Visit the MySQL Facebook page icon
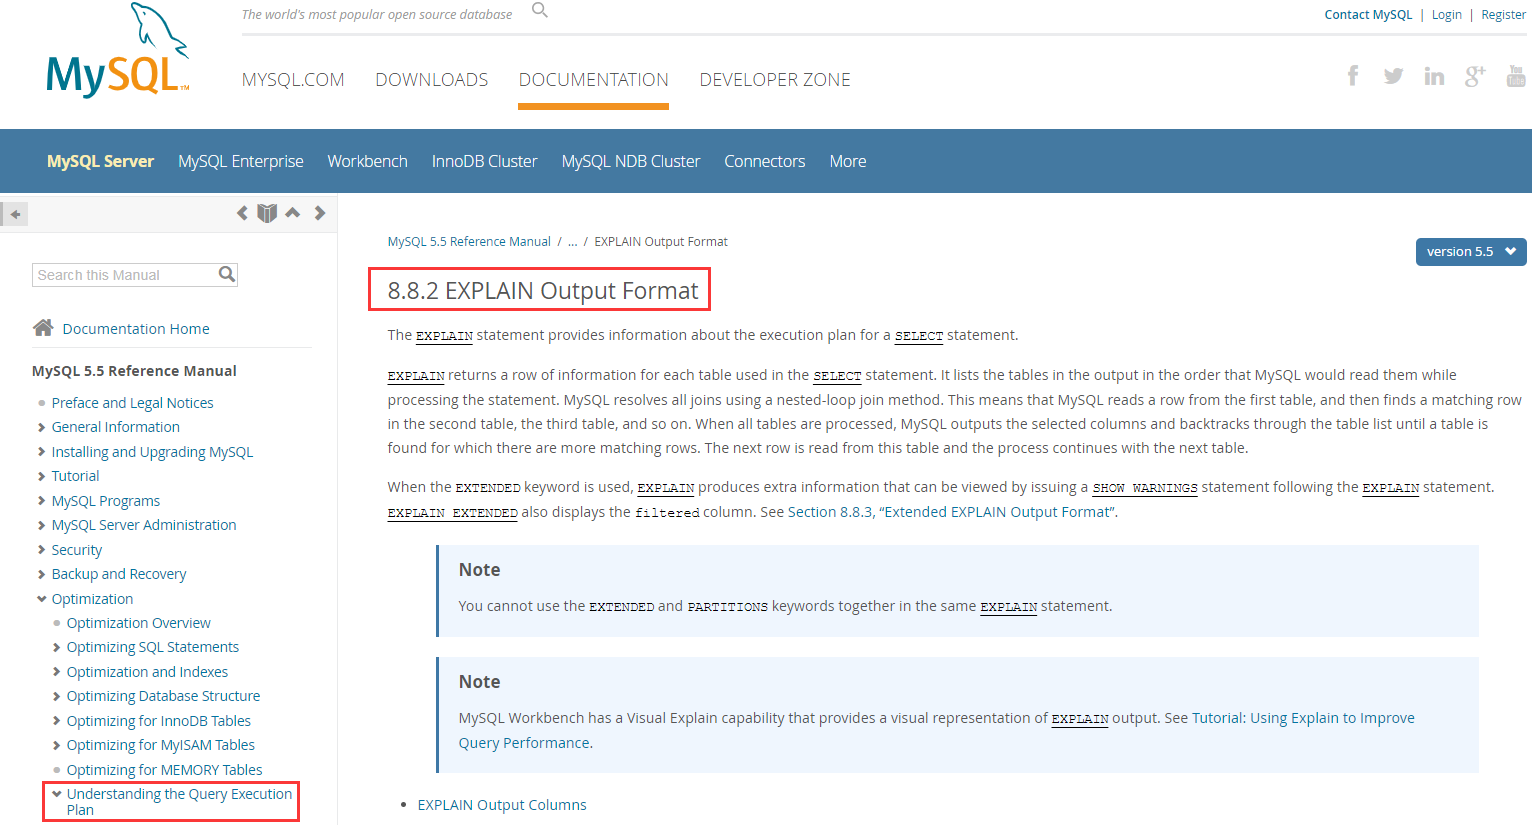Viewport: 1532px width, 825px height. pos(1353,76)
